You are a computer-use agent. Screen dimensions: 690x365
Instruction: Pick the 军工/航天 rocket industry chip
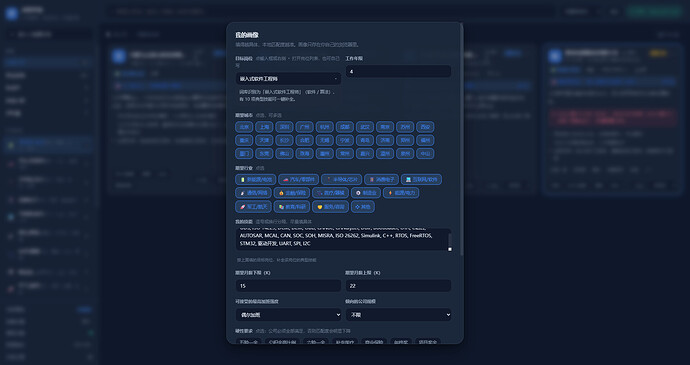pos(253,206)
